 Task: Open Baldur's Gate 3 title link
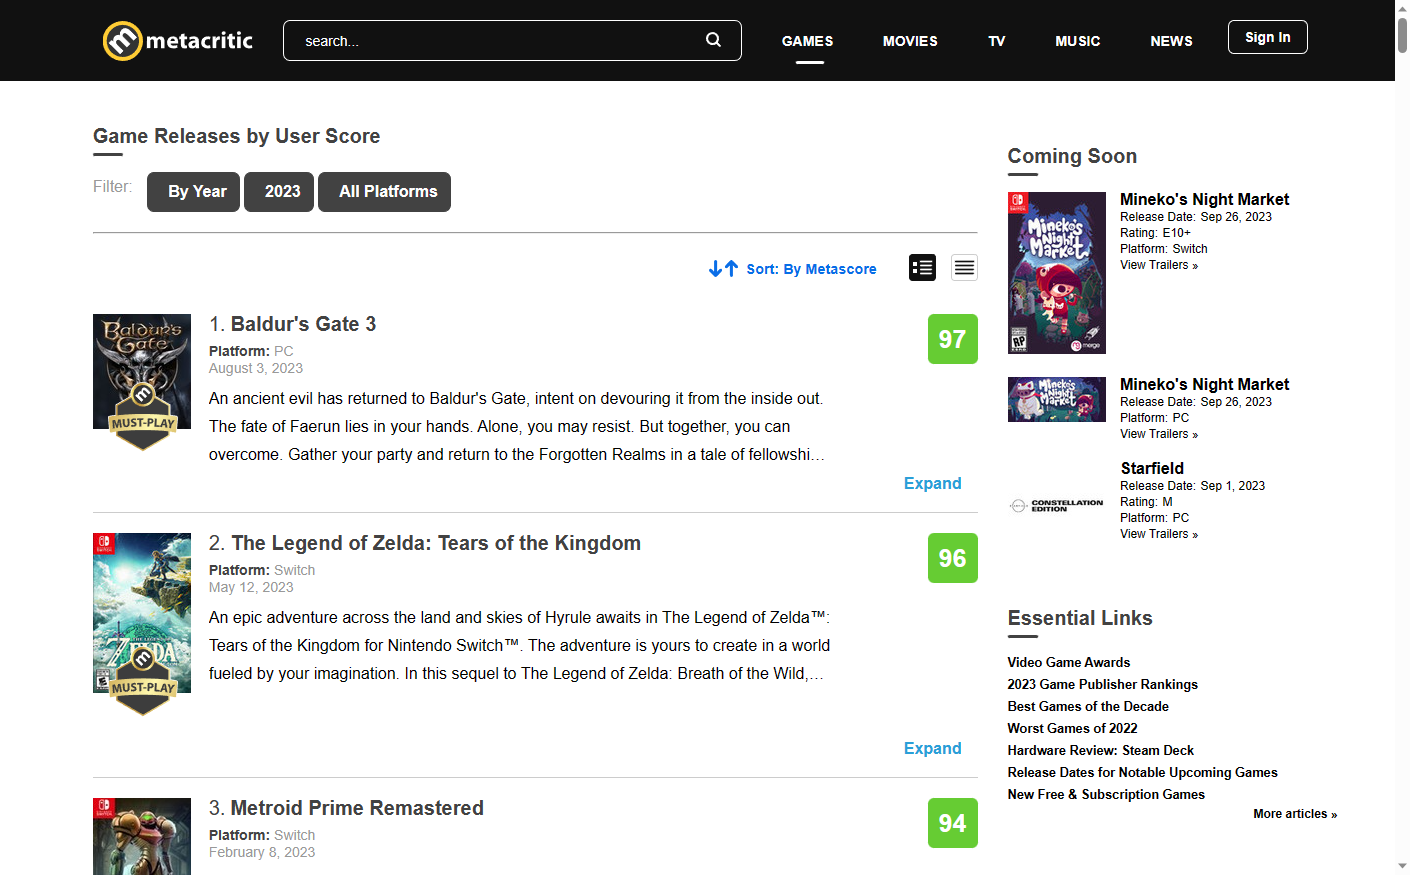(303, 324)
